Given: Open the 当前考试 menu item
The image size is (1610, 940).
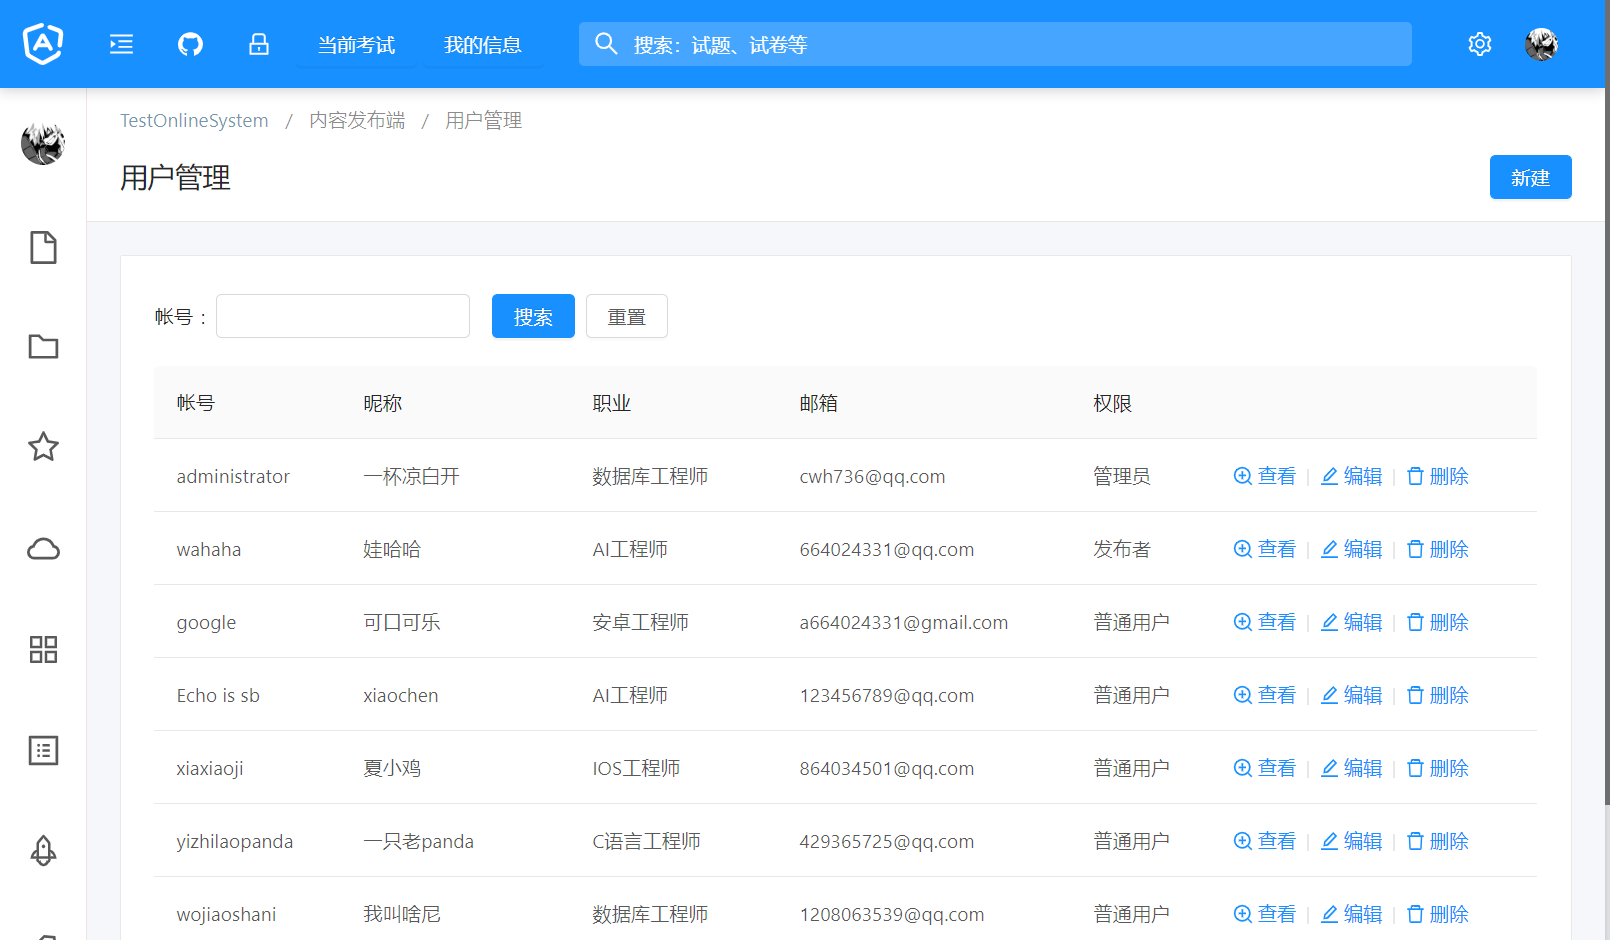Looking at the screenshot, I should click(356, 45).
